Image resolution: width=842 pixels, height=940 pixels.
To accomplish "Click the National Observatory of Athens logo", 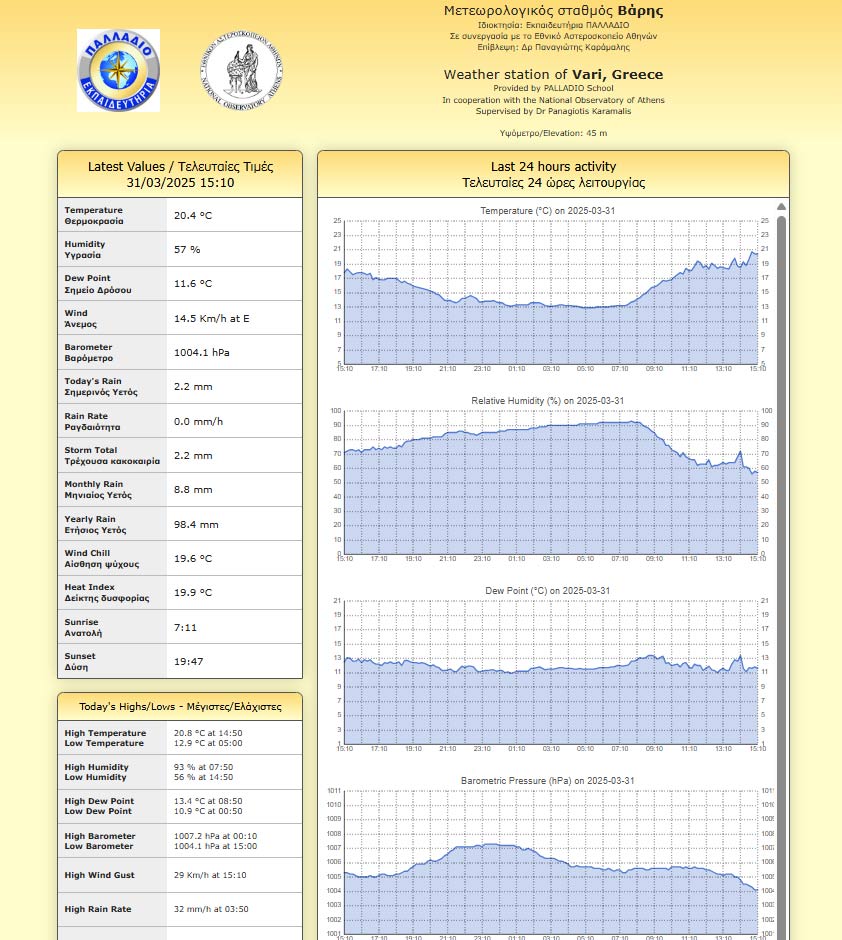I will coord(241,69).
